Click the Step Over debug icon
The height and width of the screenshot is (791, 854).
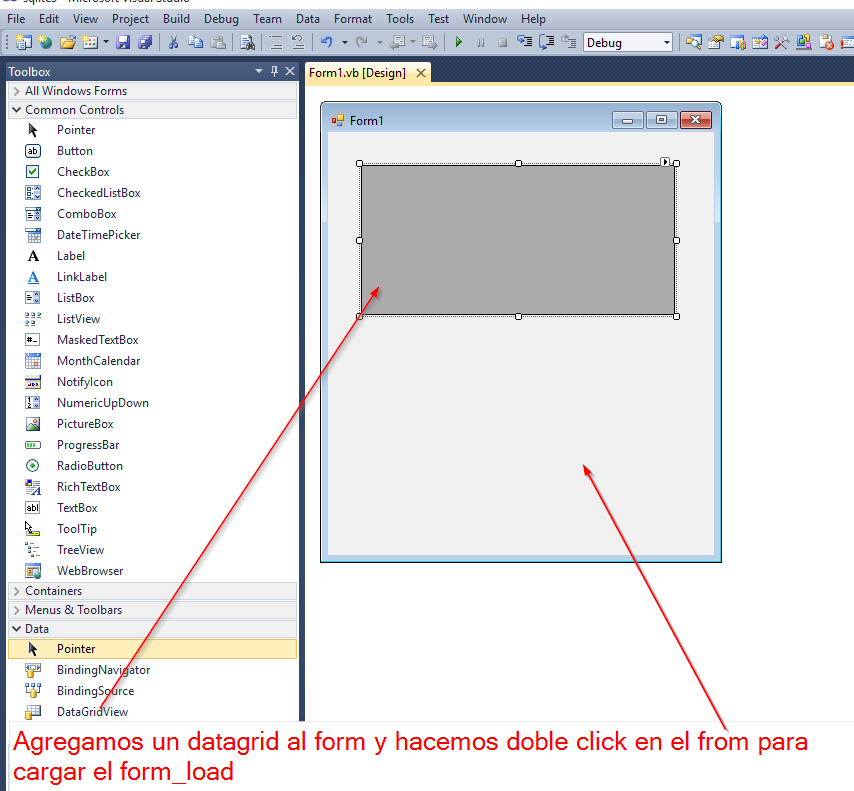pyautogui.click(x=546, y=42)
